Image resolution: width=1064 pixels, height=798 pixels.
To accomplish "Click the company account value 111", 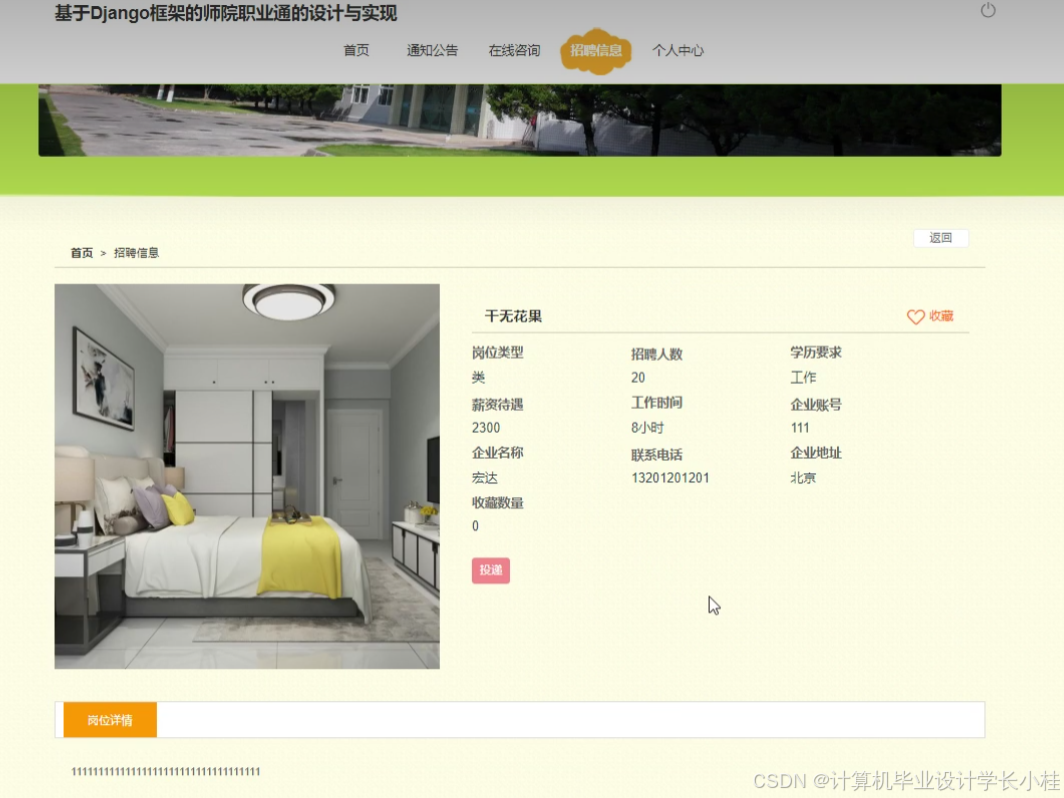I will coord(800,428).
